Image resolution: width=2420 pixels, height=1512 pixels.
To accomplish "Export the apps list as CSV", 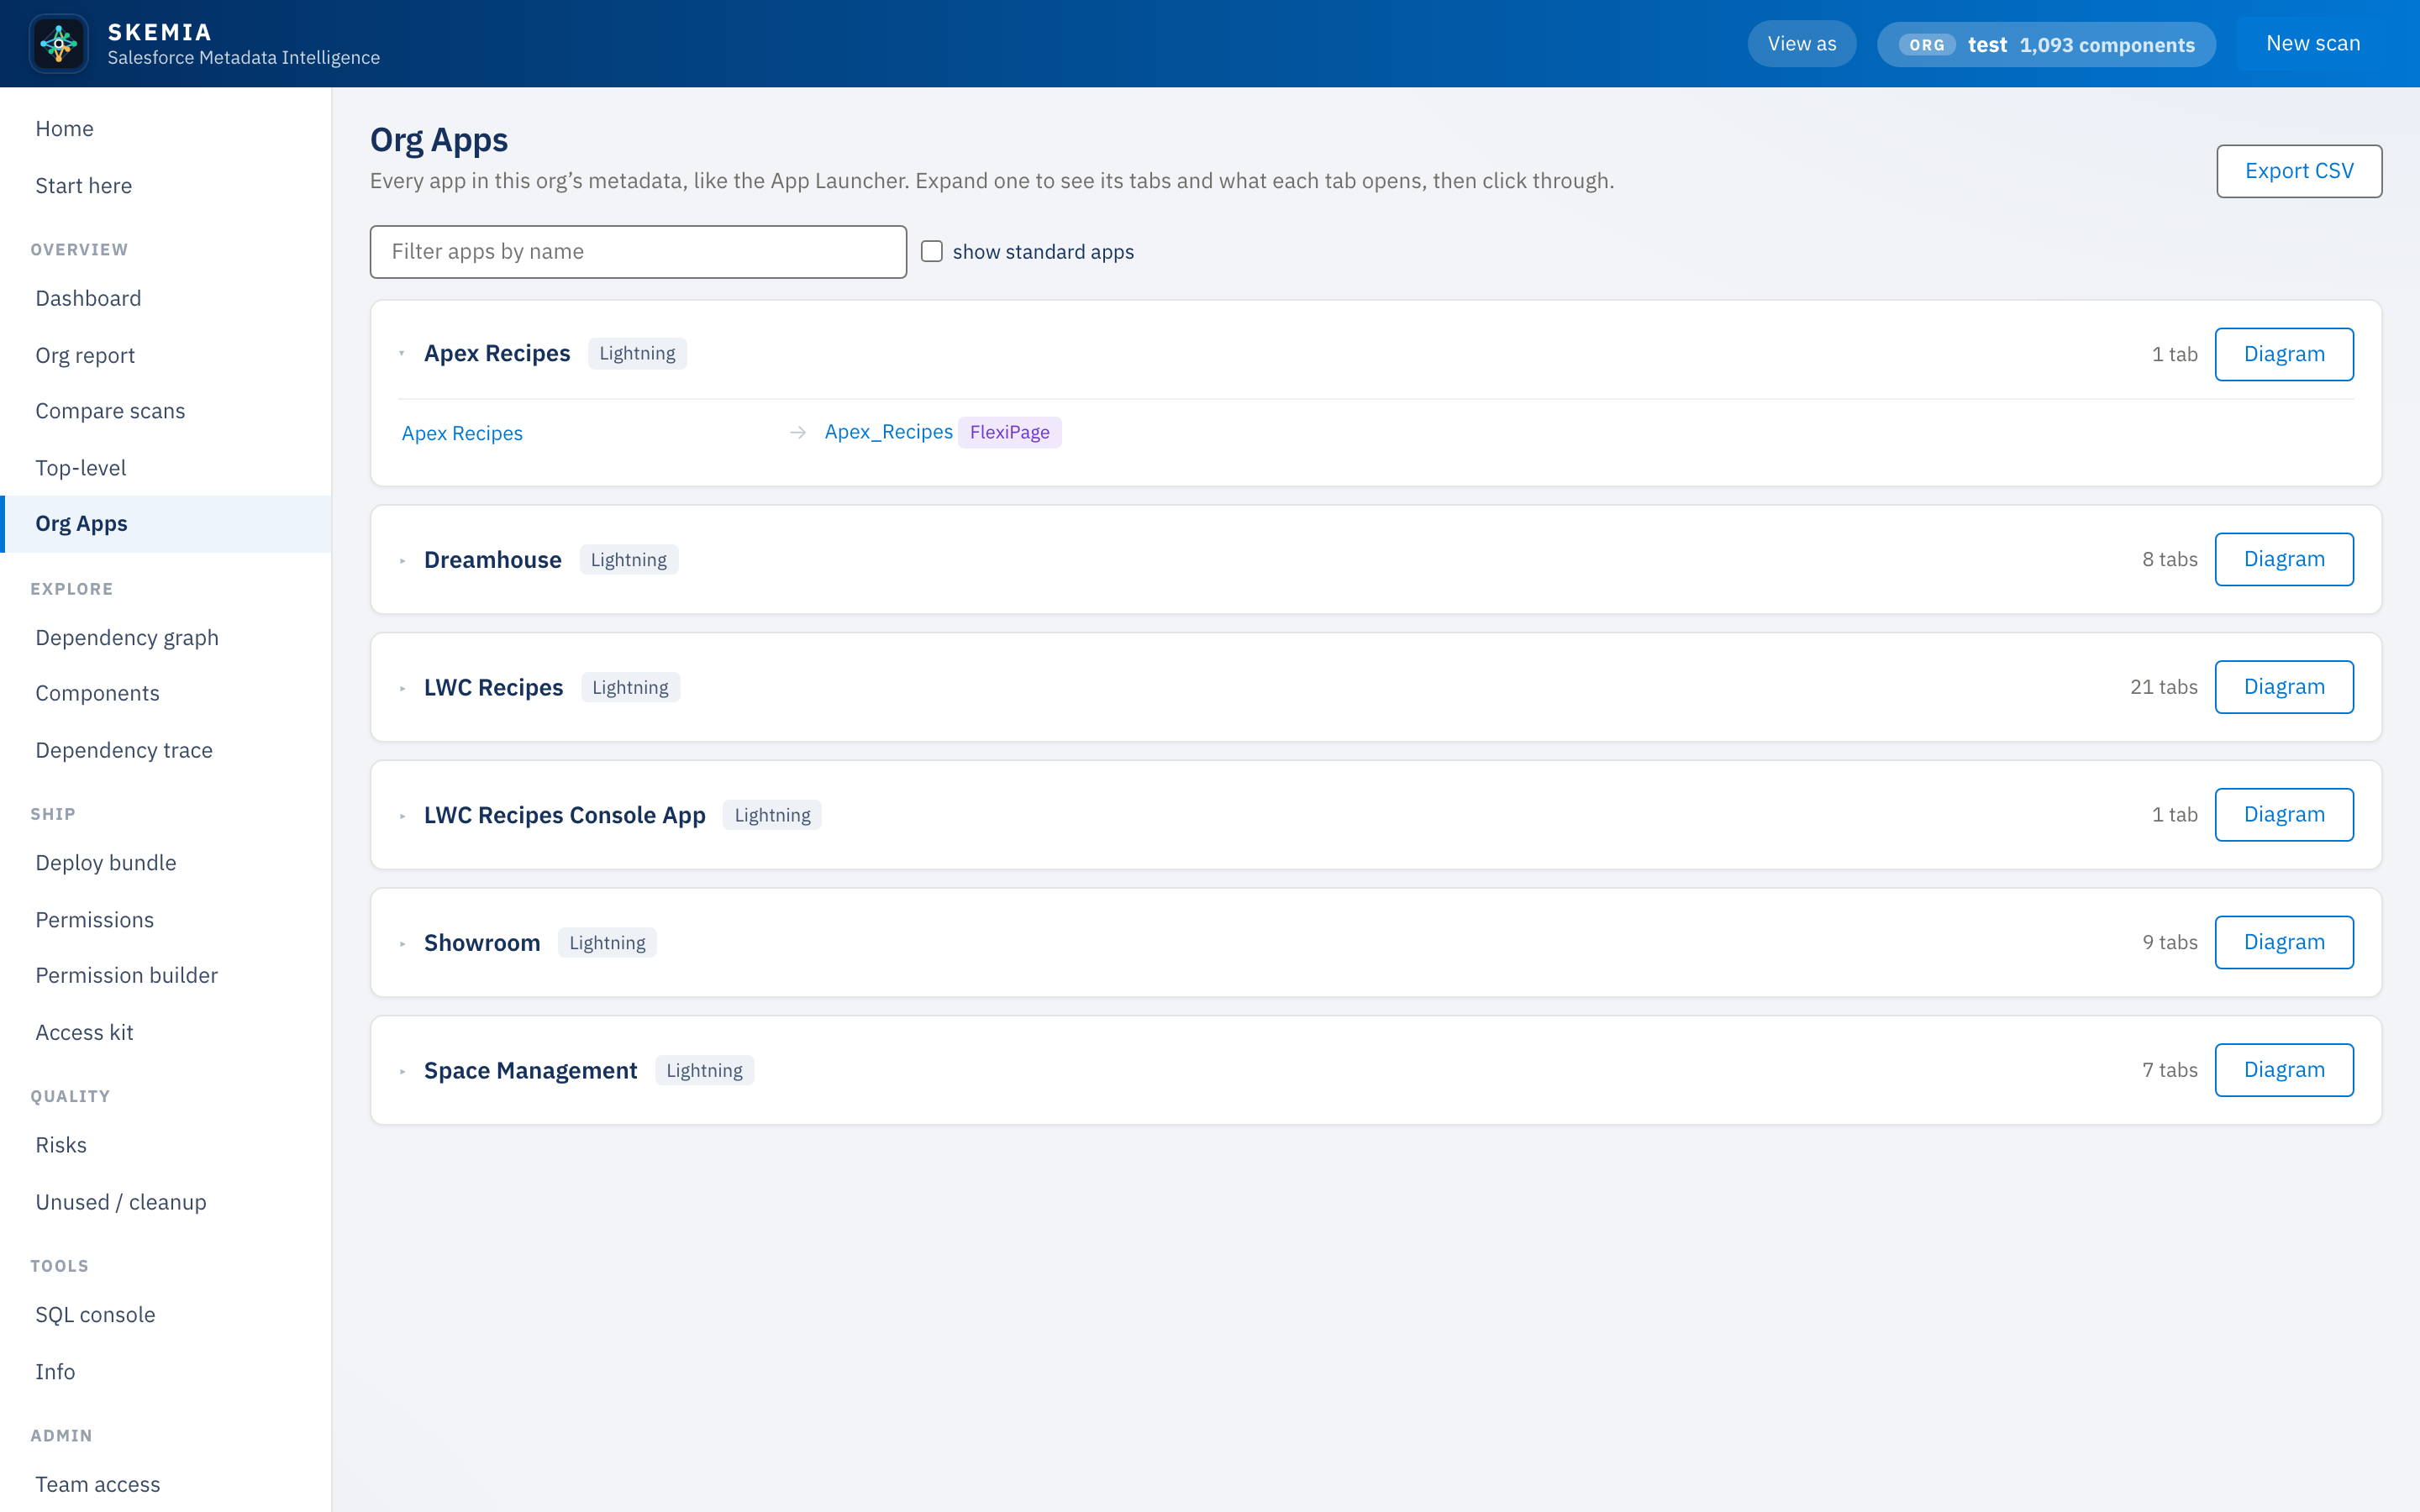I will [2298, 171].
